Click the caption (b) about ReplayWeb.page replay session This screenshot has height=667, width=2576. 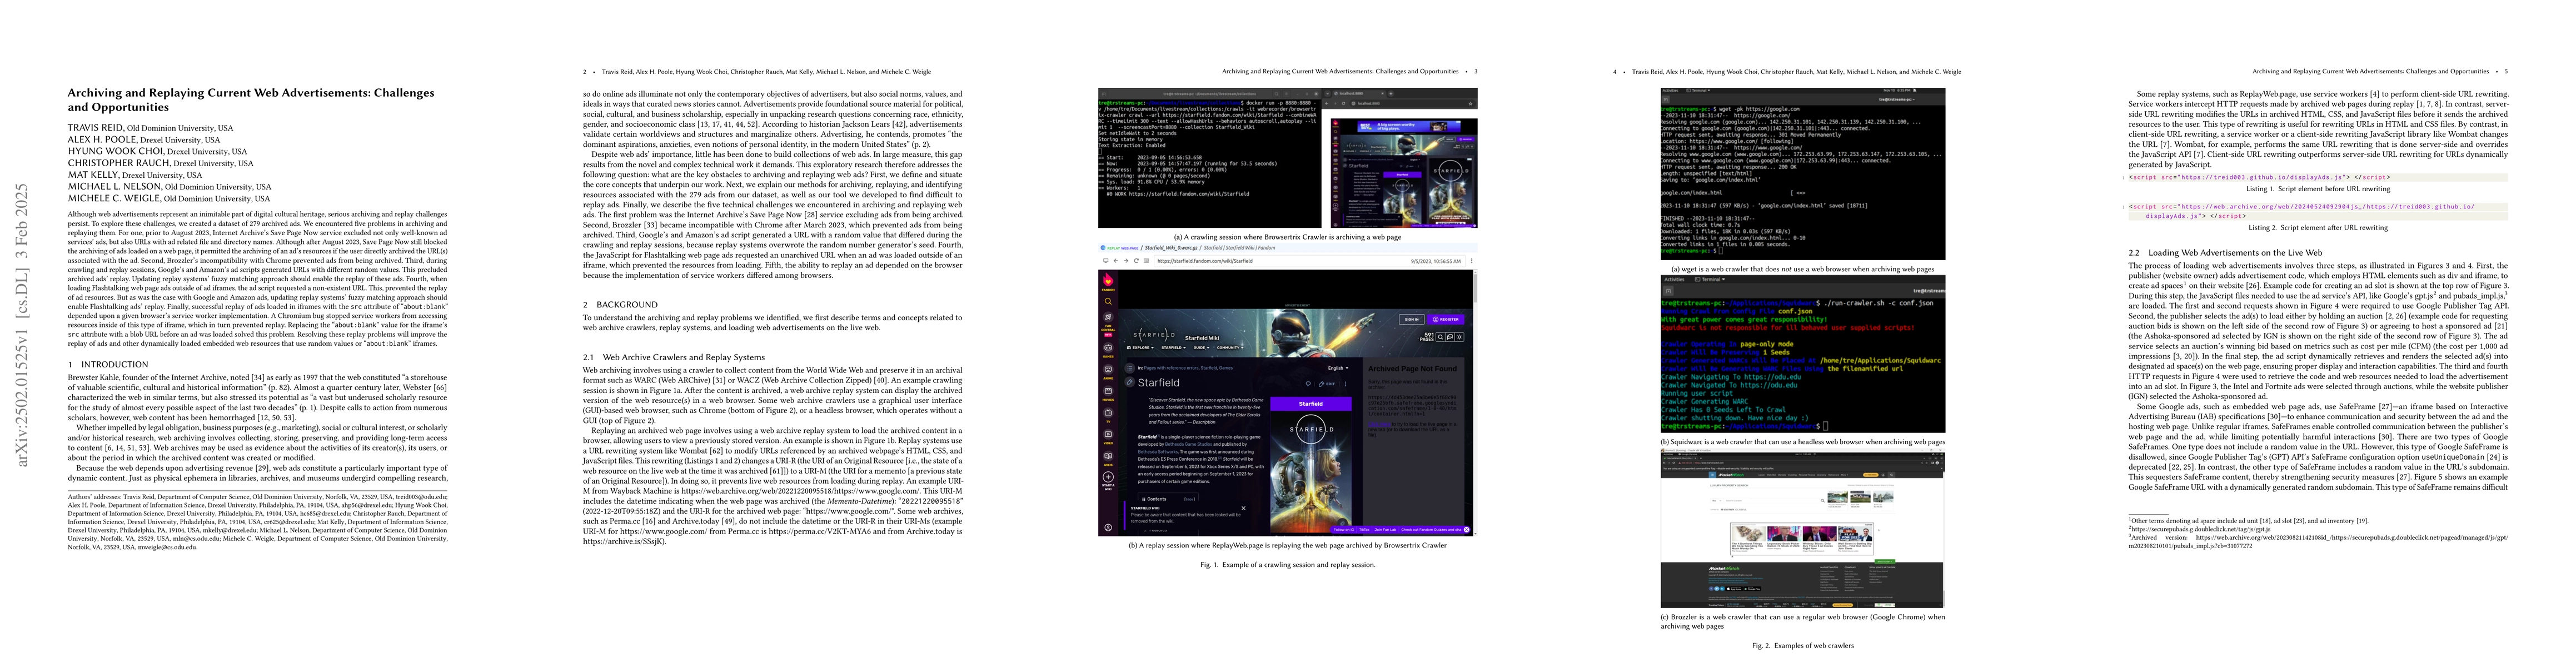click(x=1287, y=545)
